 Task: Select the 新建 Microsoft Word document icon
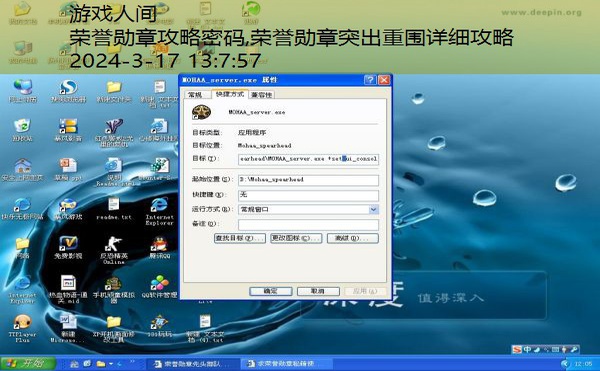(68, 329)
